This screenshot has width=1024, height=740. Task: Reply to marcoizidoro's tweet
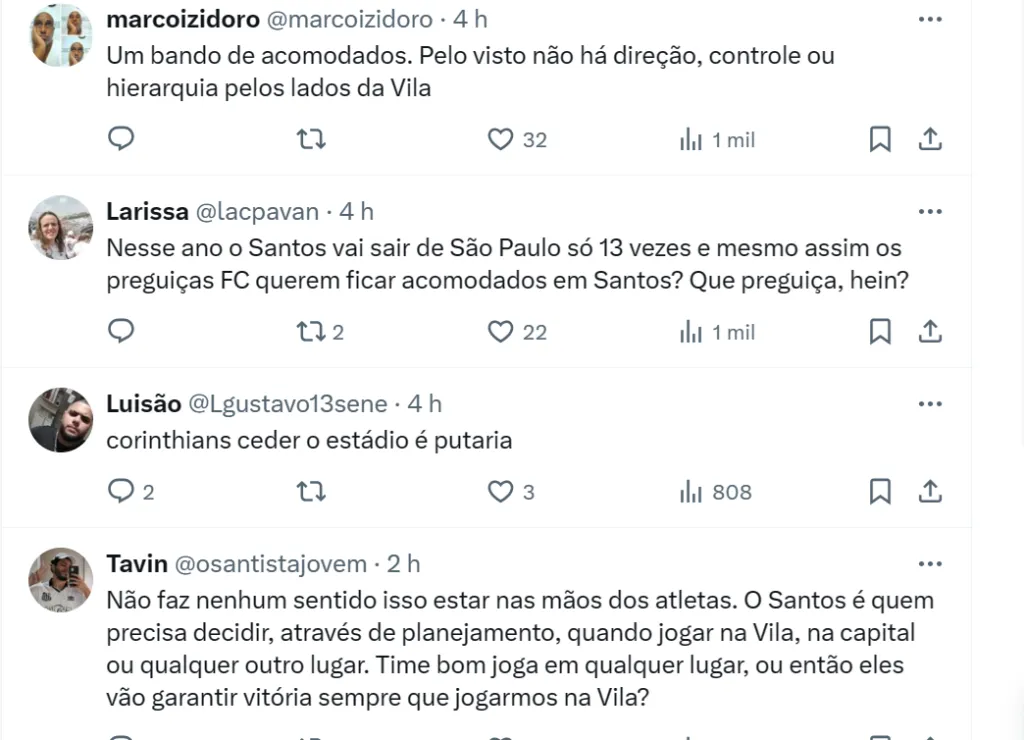(x=121, y=139)
